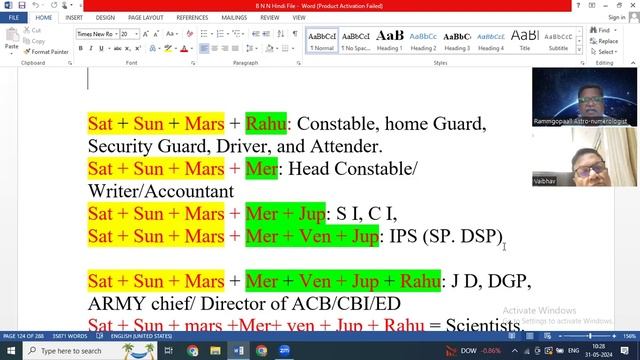Viewport: 640px width, 360px height.
Task: Open the Select dropdown in Editing
Action: [604, 52]
